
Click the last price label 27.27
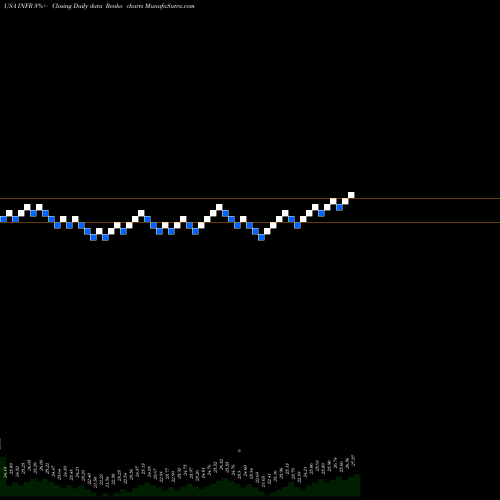pyautogui.click(x=354, y=460)
